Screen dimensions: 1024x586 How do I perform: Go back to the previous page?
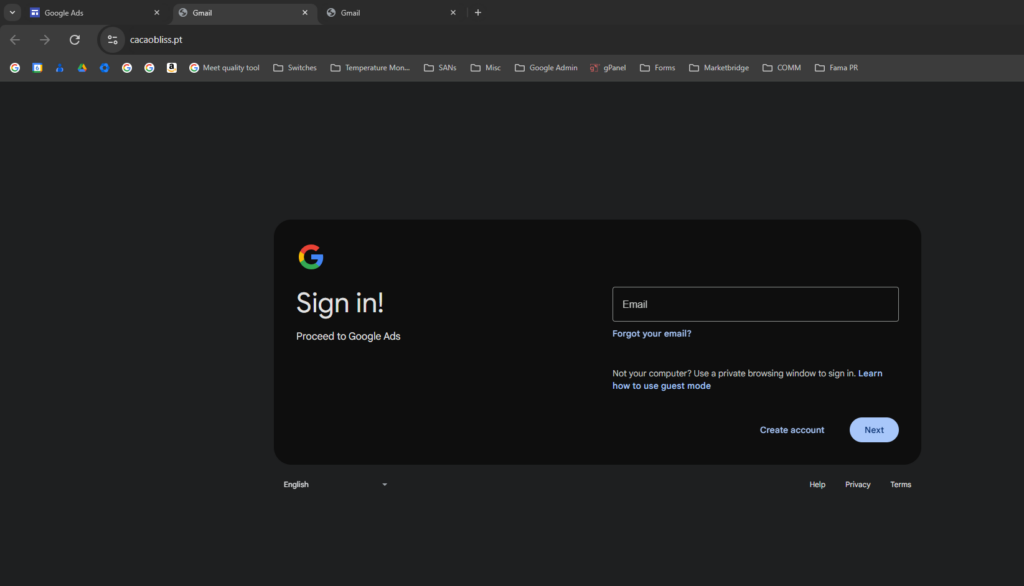point(15,40)
